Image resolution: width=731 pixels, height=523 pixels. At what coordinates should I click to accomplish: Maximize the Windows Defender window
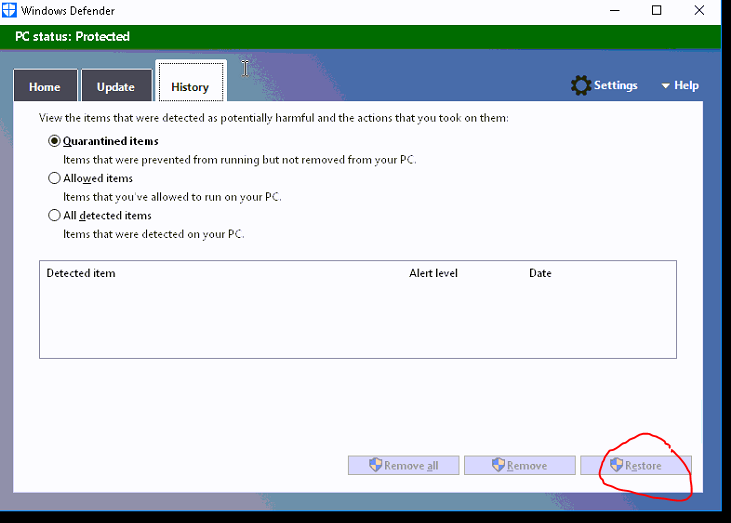pos(656,10)
